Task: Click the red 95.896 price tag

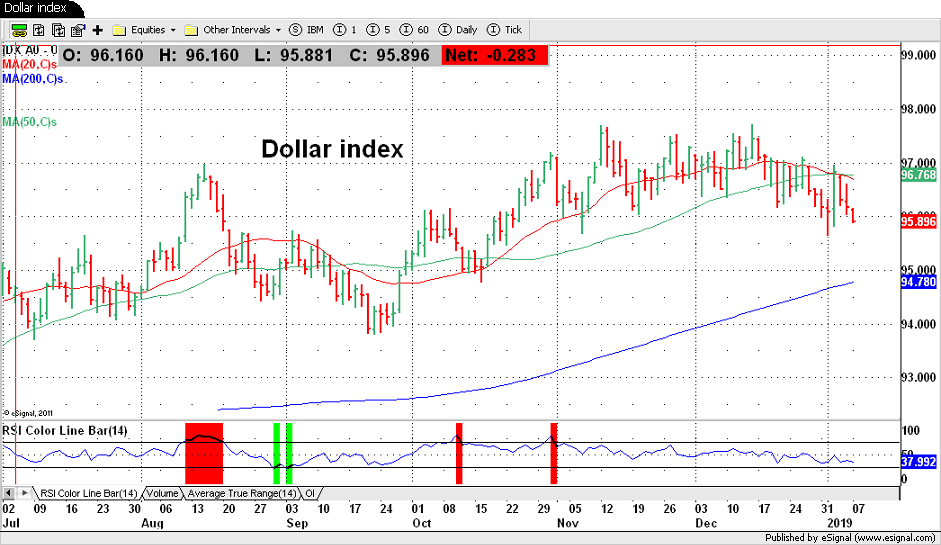Action: (919, 221)
